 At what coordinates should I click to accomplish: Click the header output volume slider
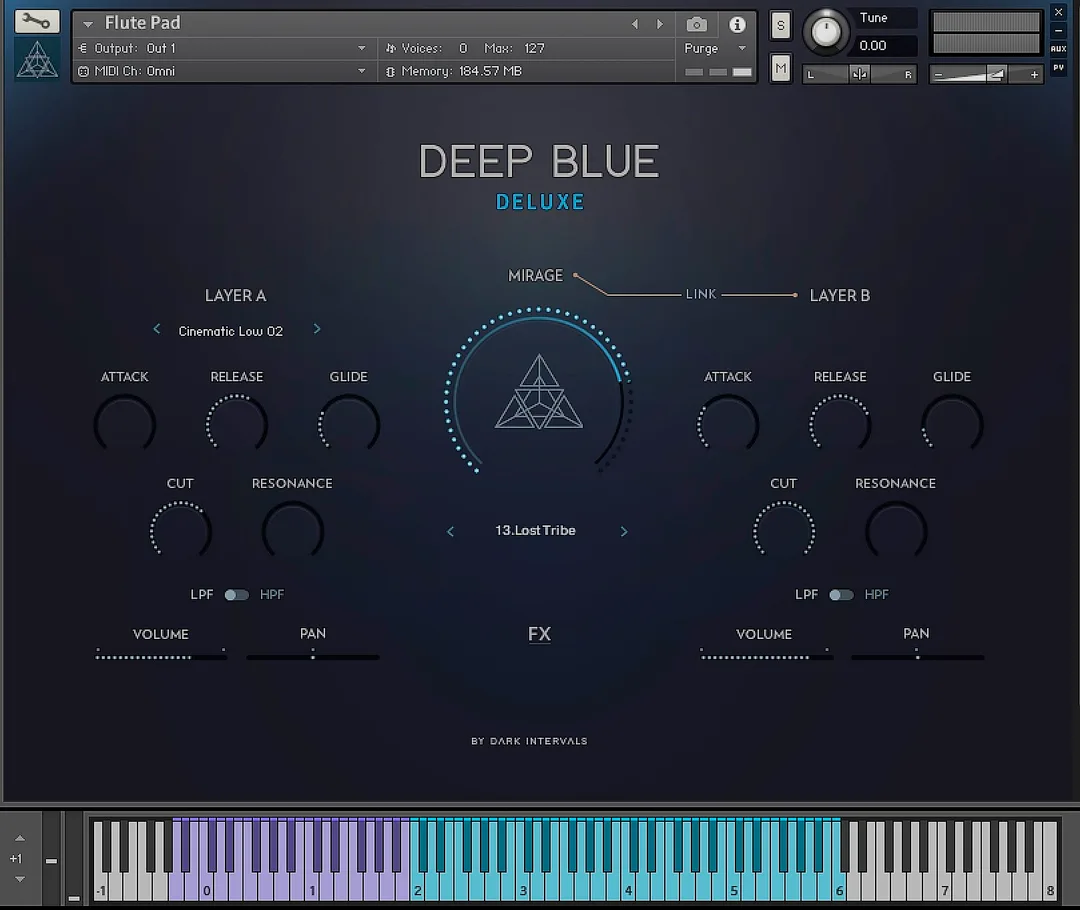coord(986,74)
